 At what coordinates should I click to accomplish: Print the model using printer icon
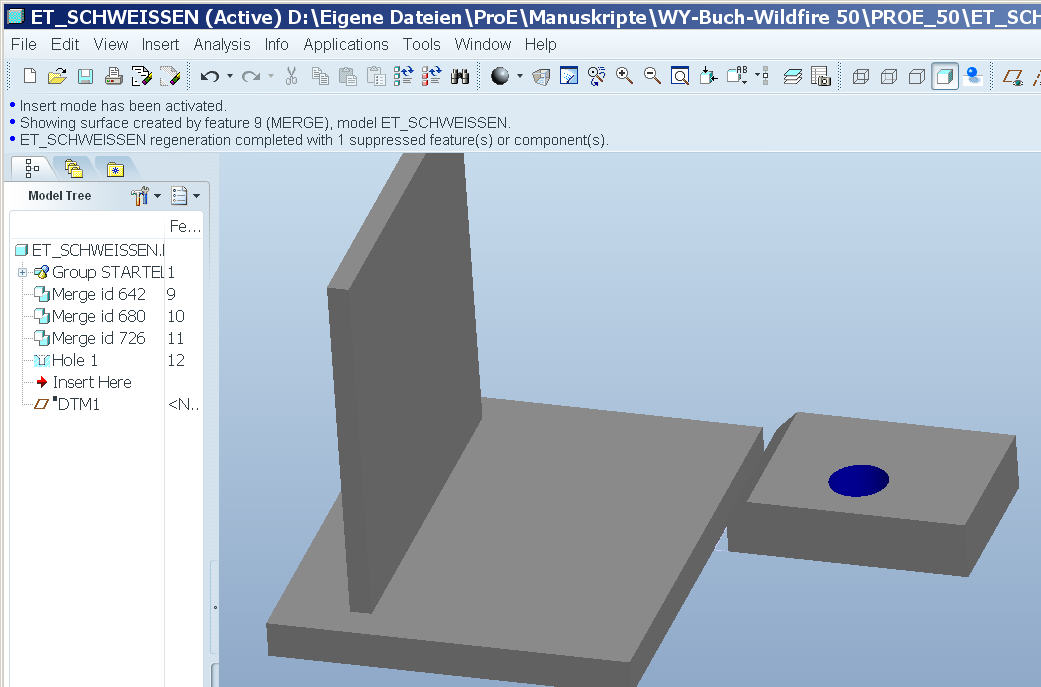114,76
